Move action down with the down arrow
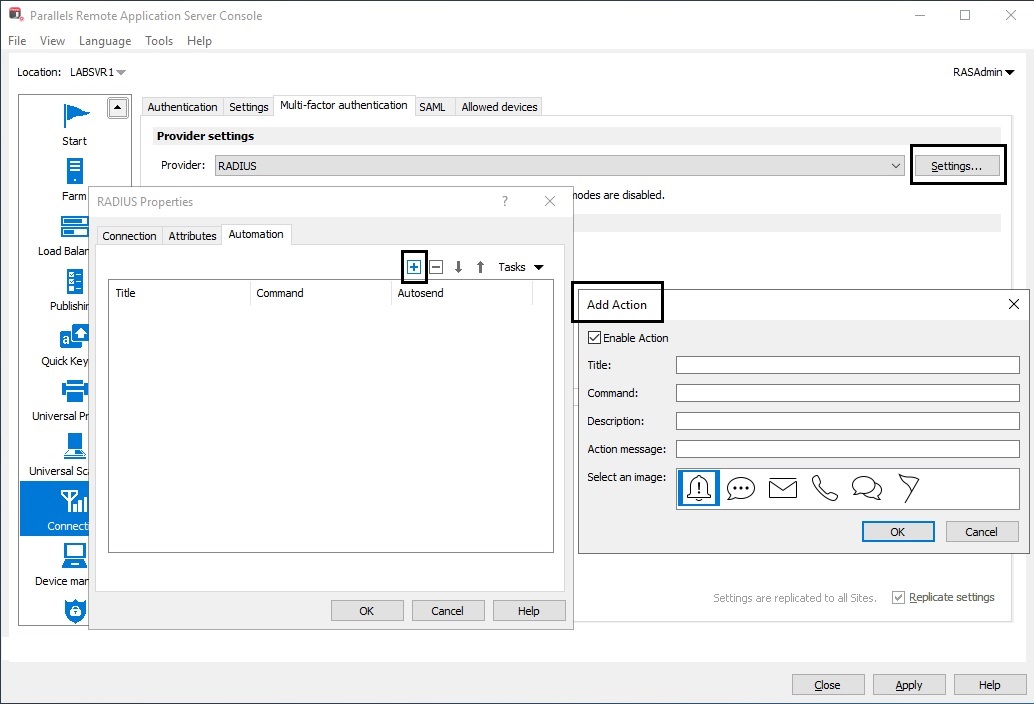Screen dimensions: 1034x704 click(x=458, y=267)
